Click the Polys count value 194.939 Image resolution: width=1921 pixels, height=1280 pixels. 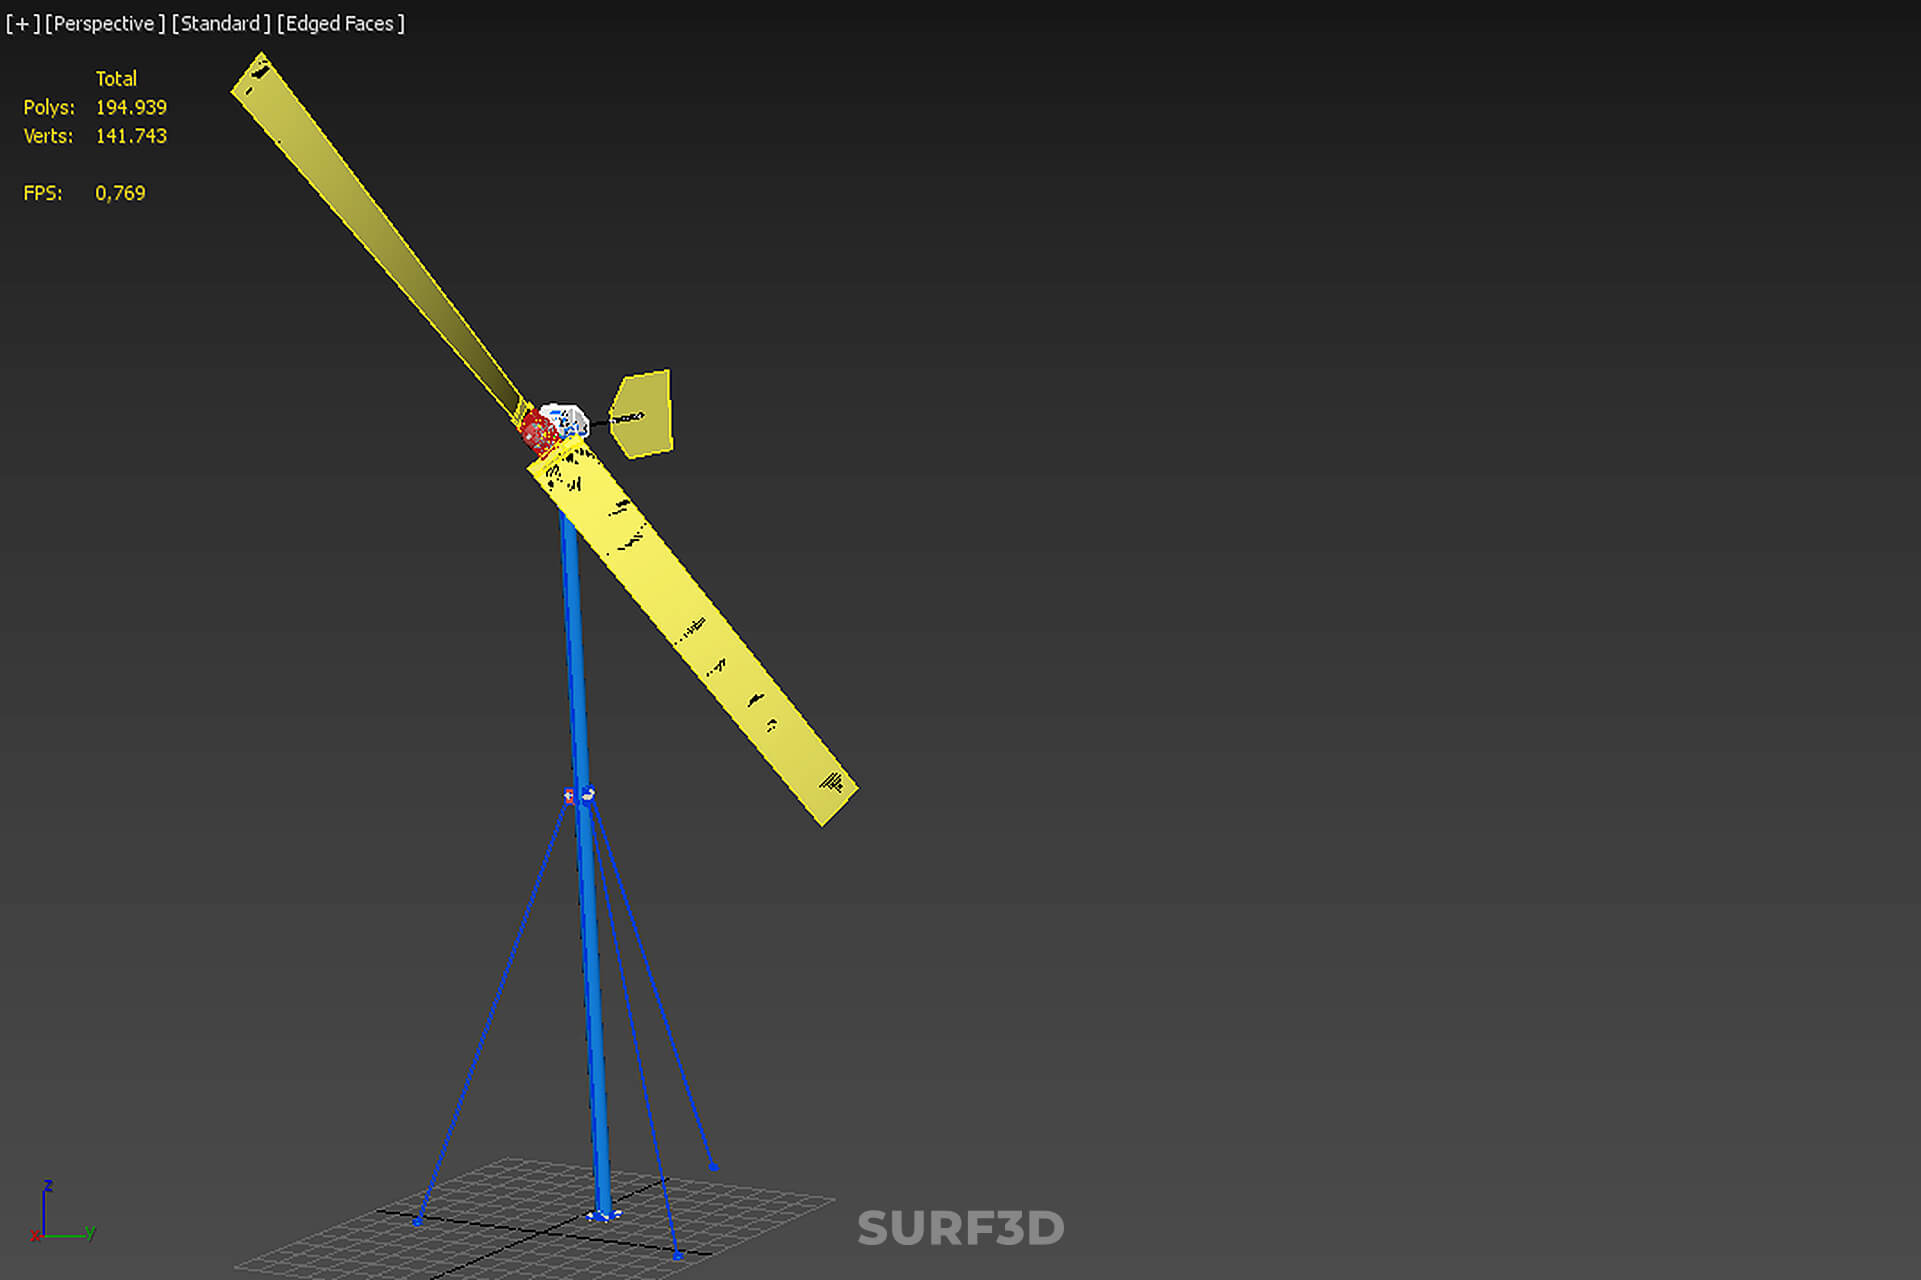coord(131,107)
